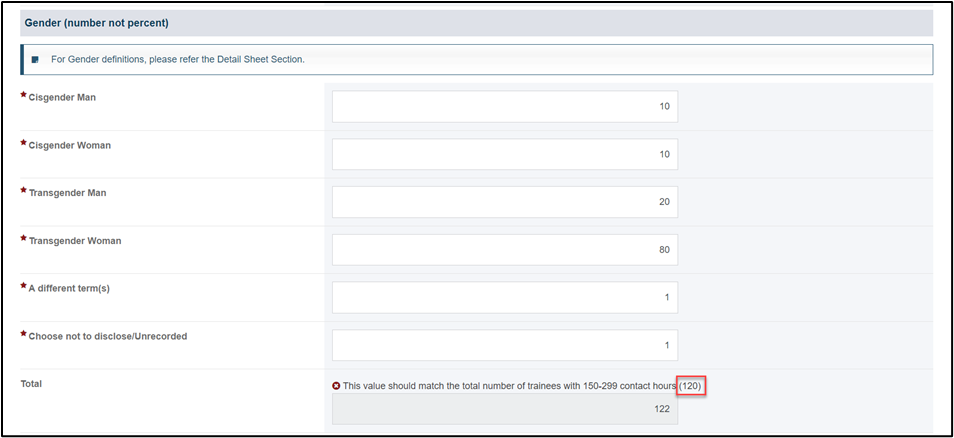Click the Cisgender Woman label
This screenshot has height=438, width=954.
(69, 145)
